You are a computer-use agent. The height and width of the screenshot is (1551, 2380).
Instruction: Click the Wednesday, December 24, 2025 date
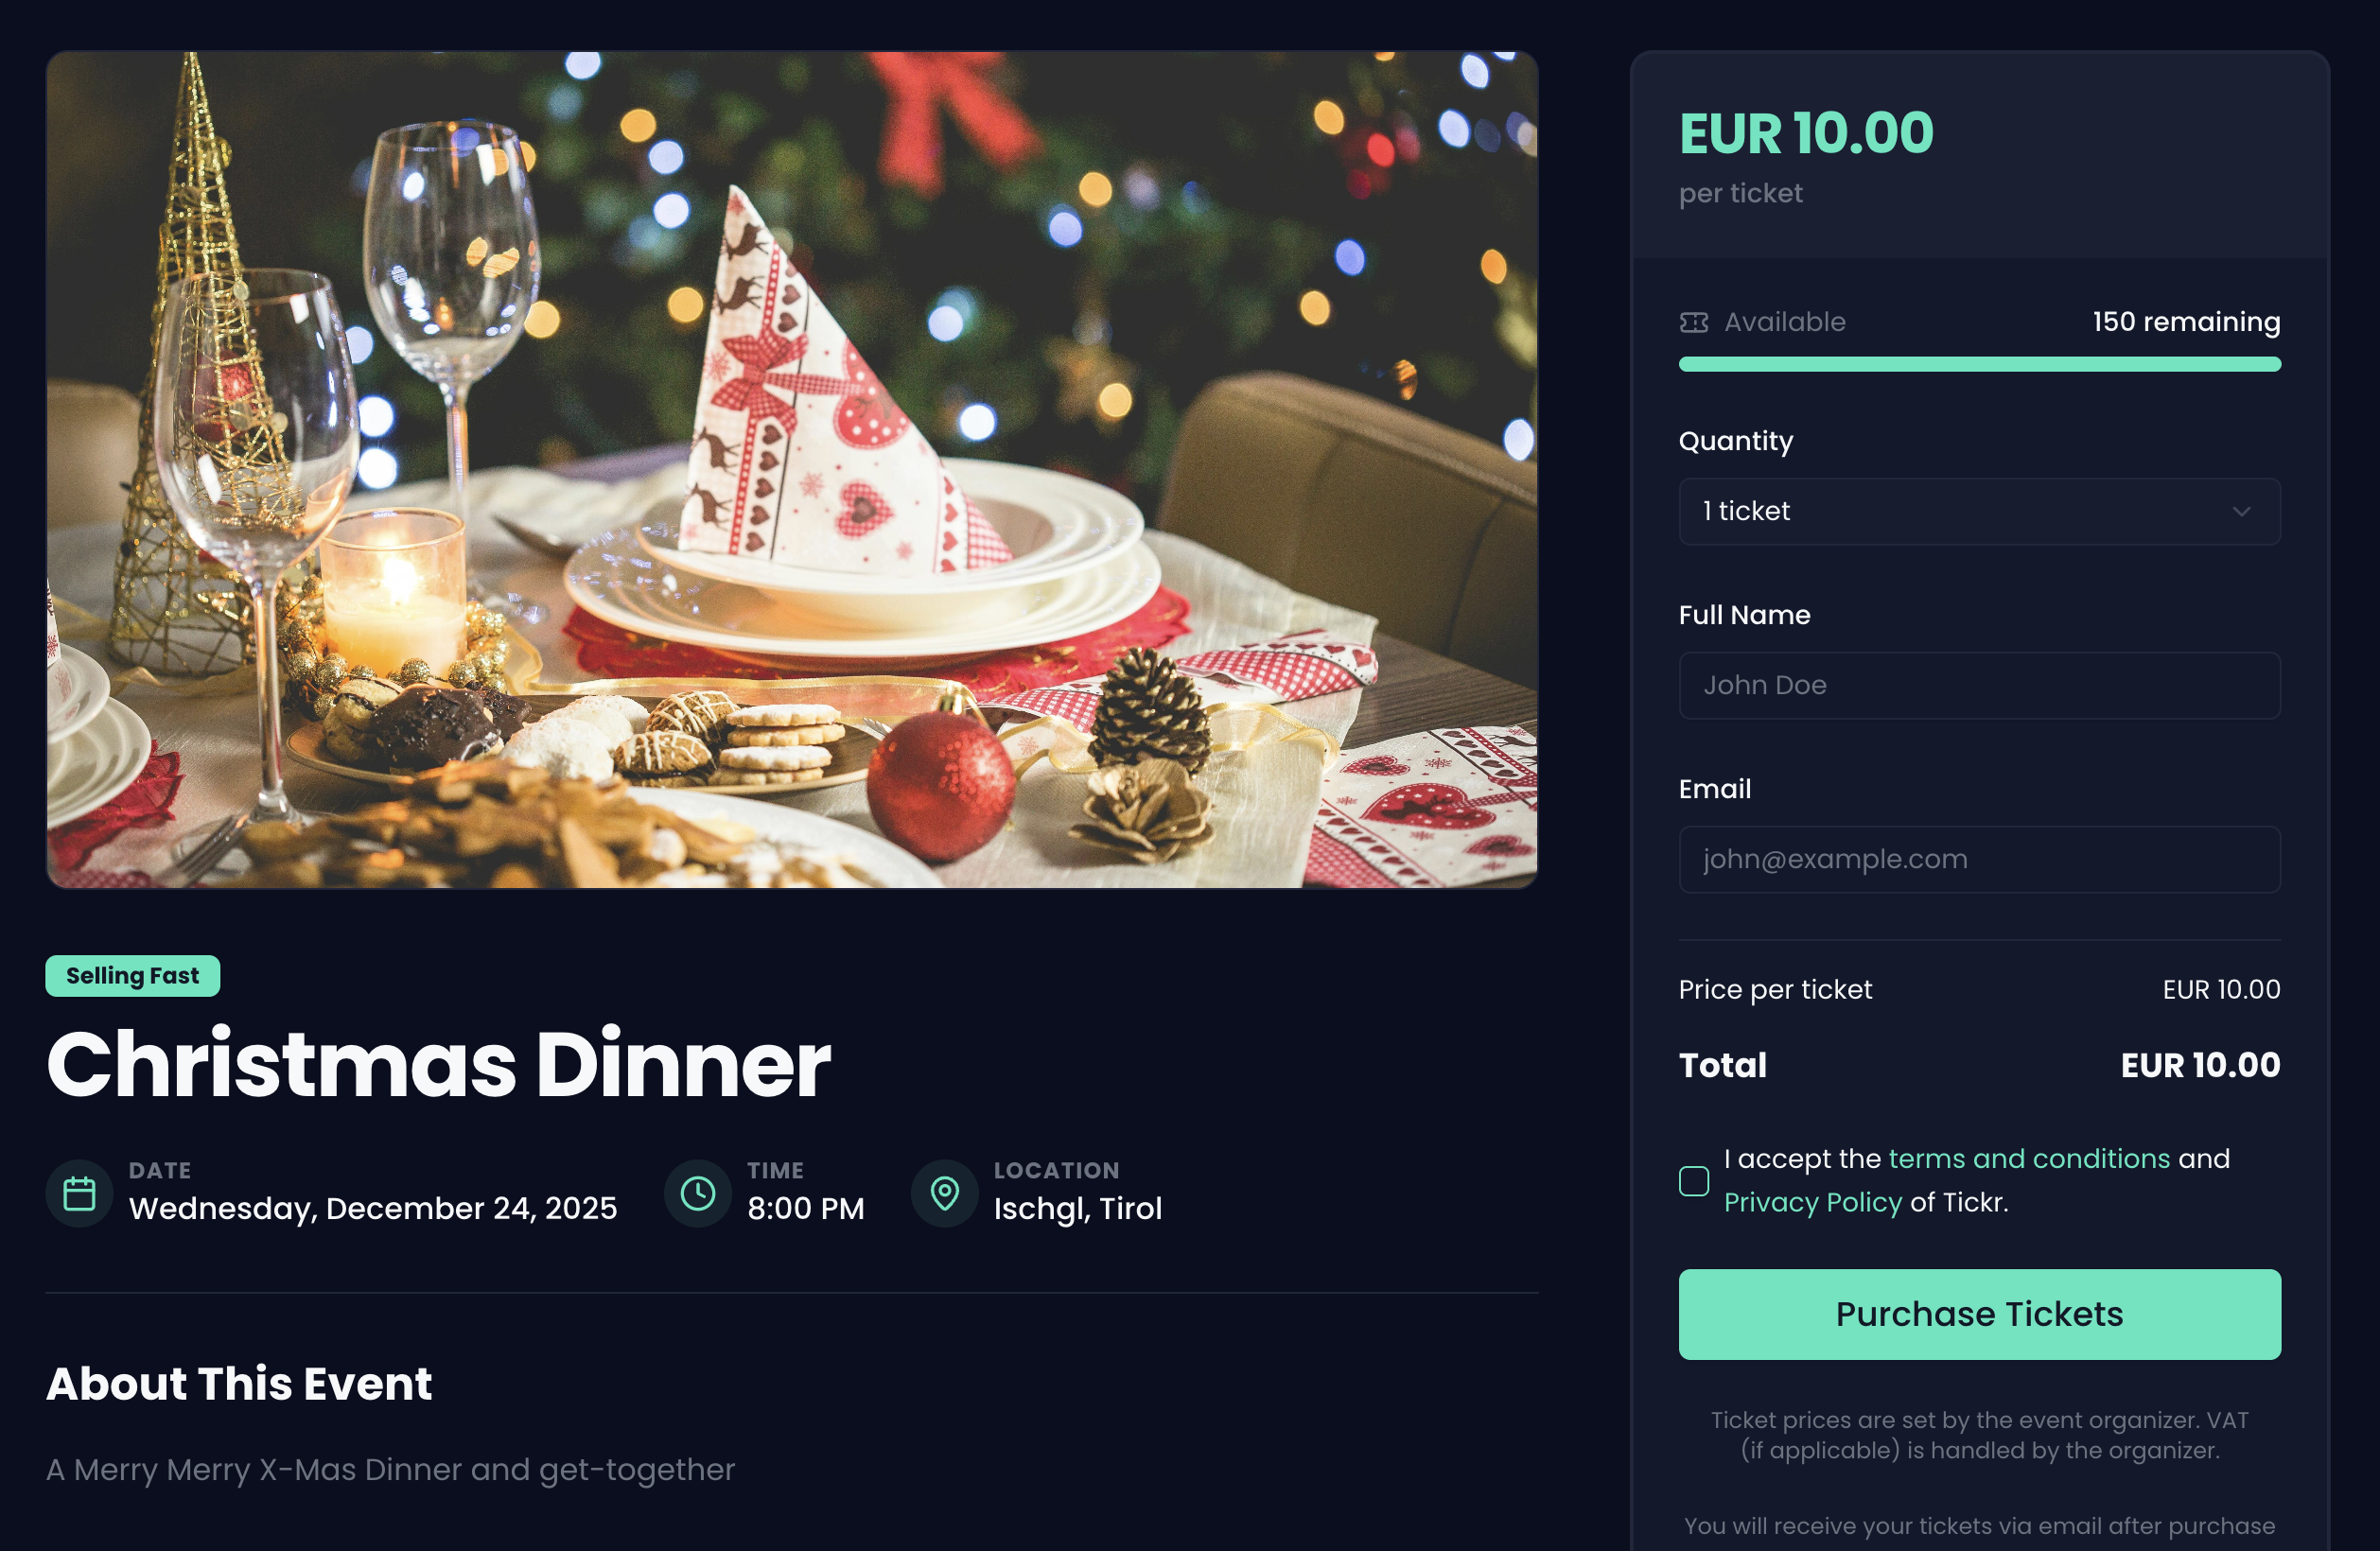point(373,1208)
